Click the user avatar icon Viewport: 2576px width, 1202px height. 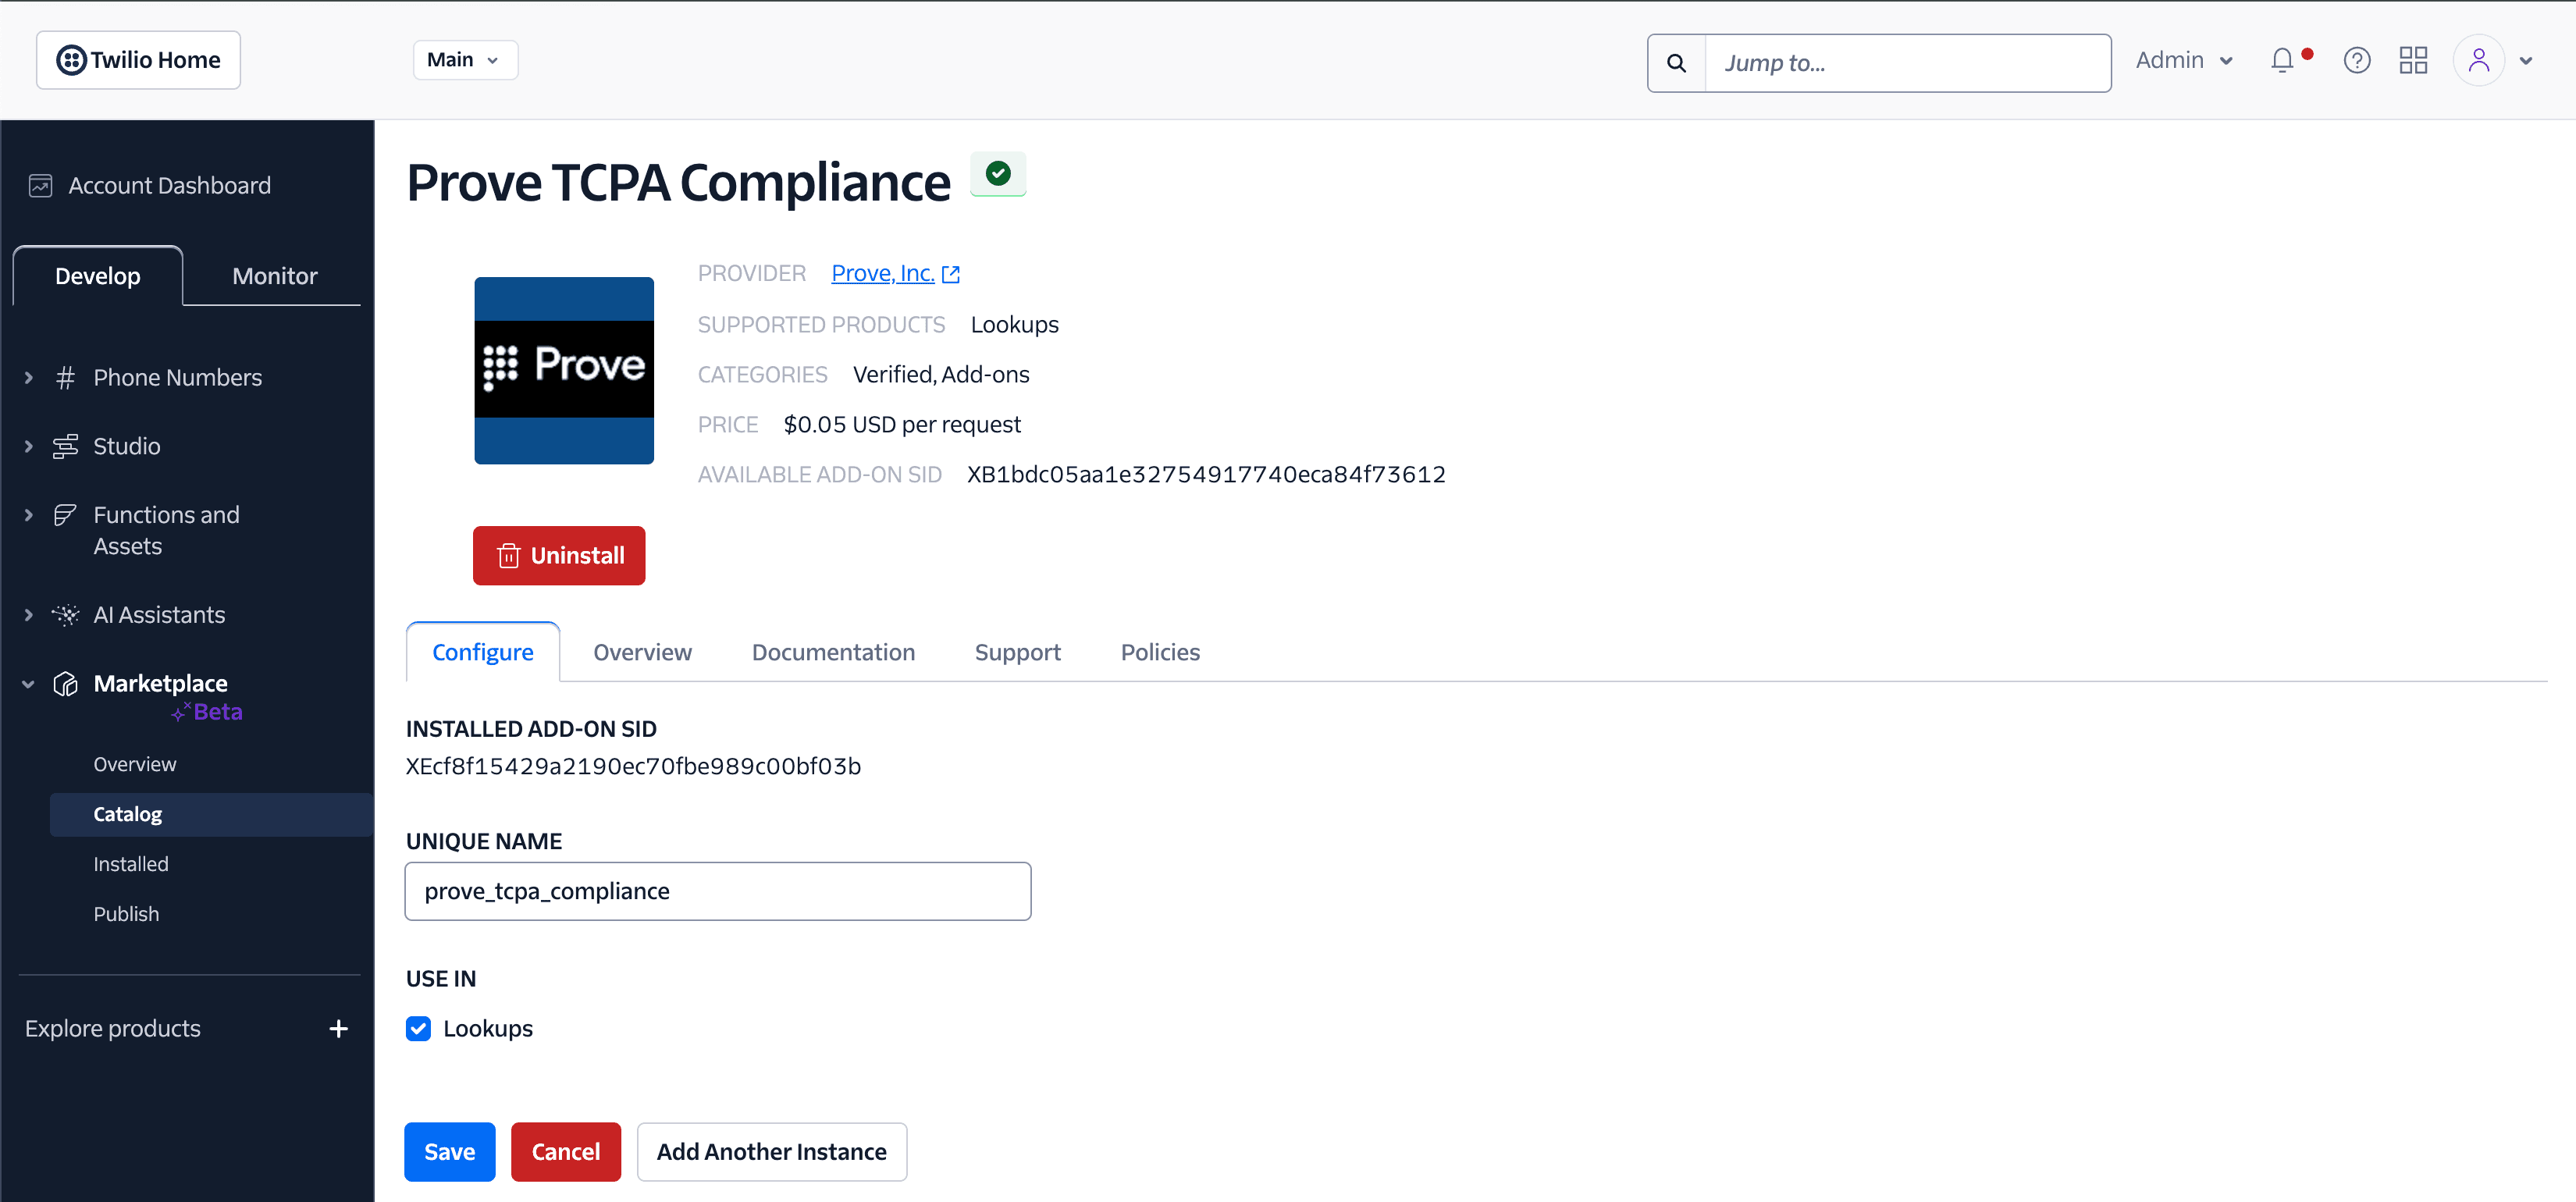coord(2479,60)
